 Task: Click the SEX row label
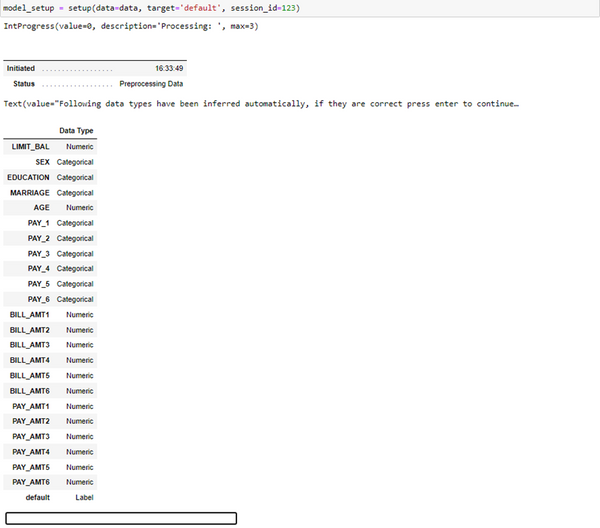(42, 162)
